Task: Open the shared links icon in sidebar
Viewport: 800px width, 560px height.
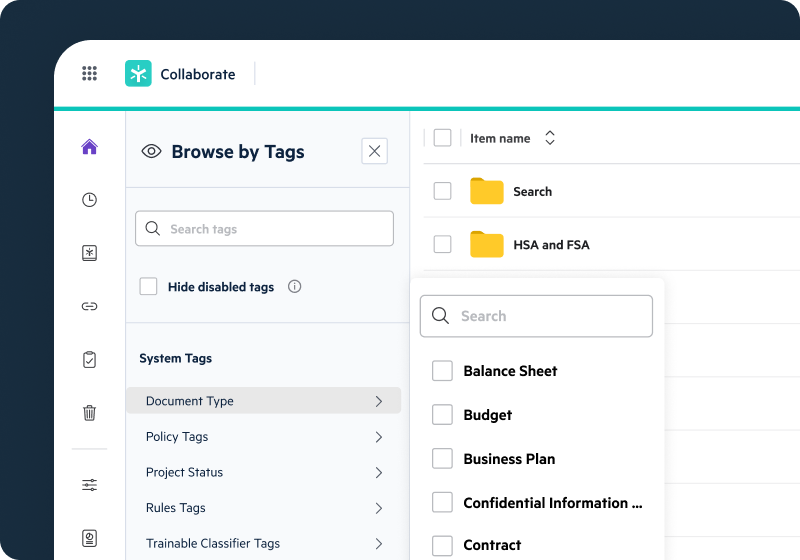Action: (89, 306)
